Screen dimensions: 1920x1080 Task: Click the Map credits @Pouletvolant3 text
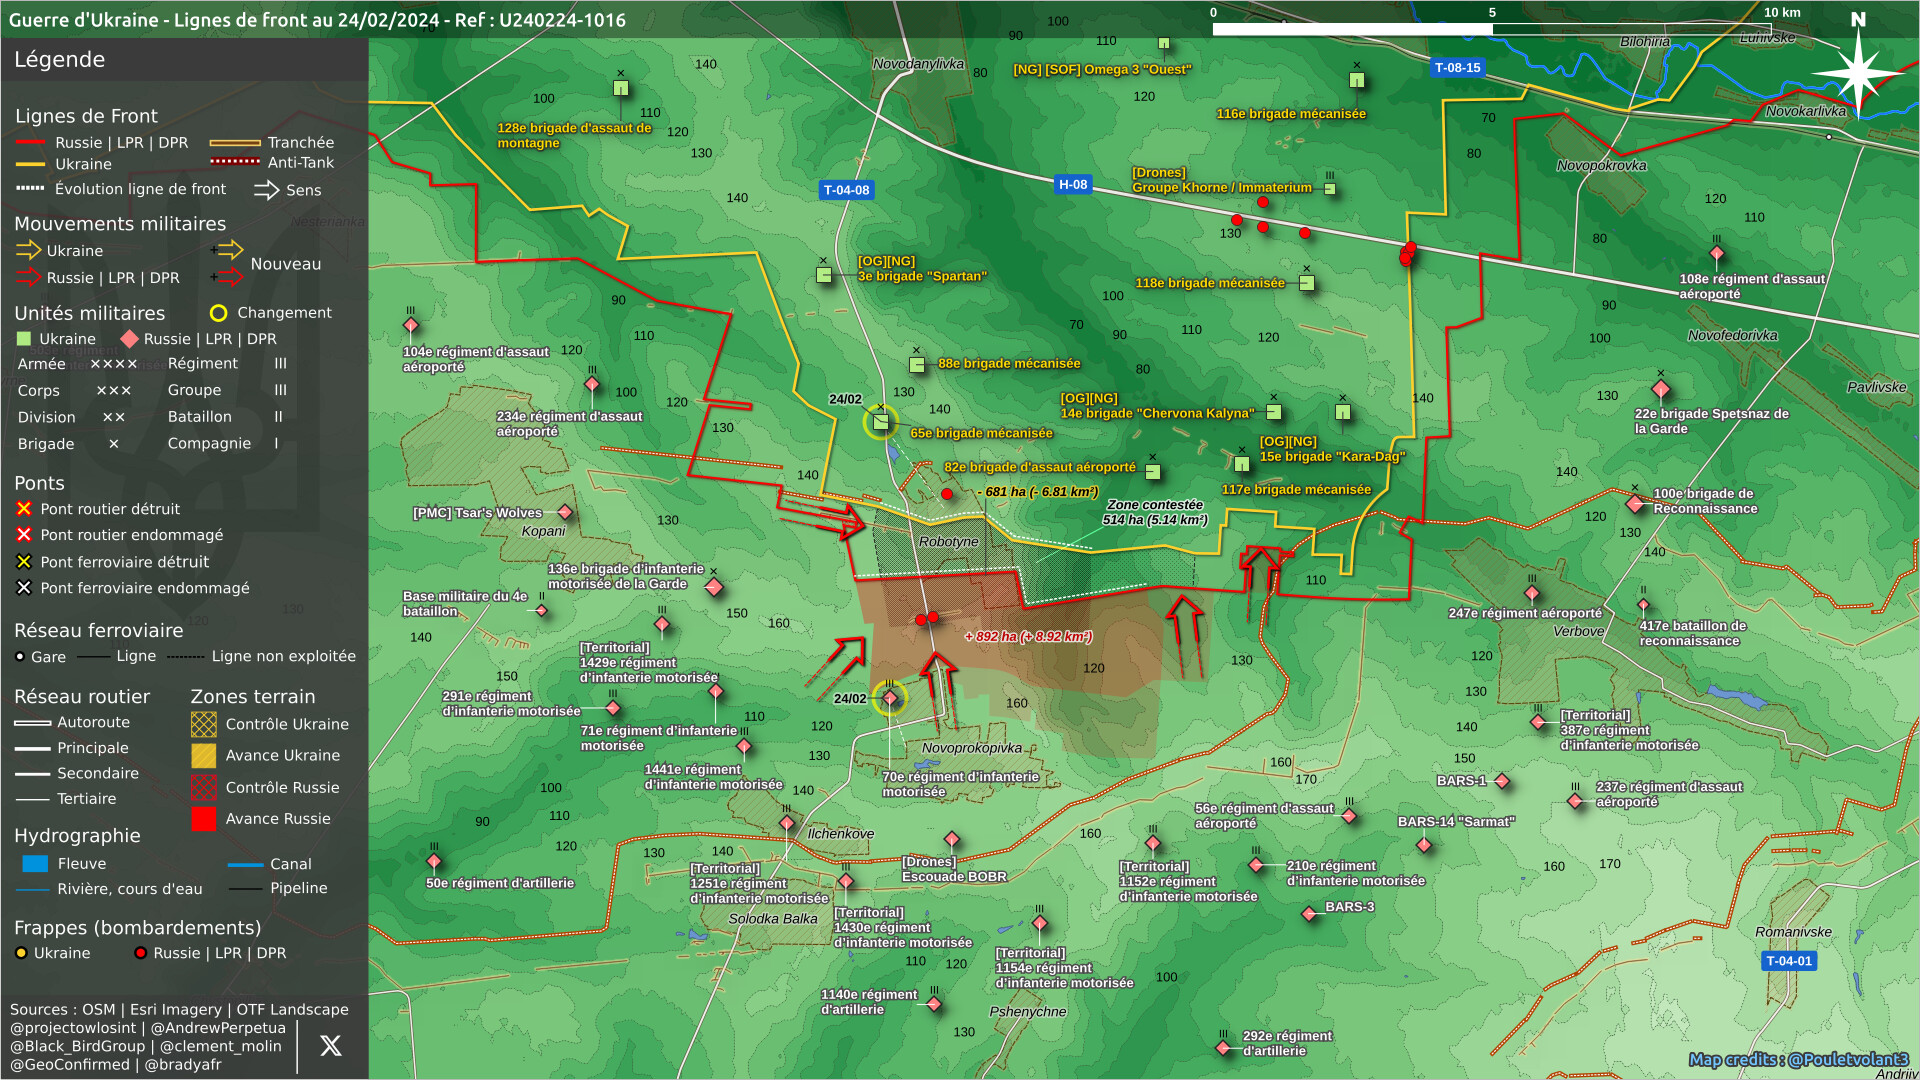(x=1798, y=1059)
